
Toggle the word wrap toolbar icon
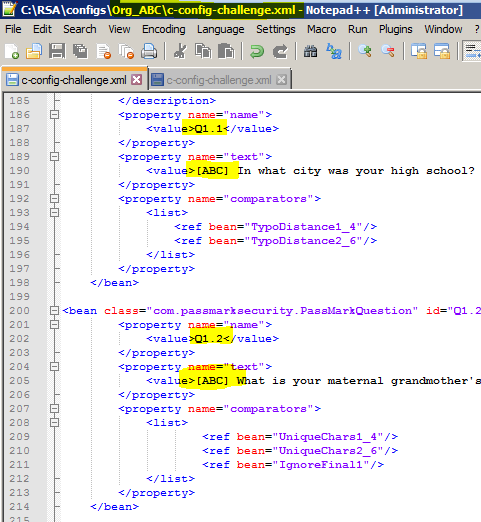(472, 52)
